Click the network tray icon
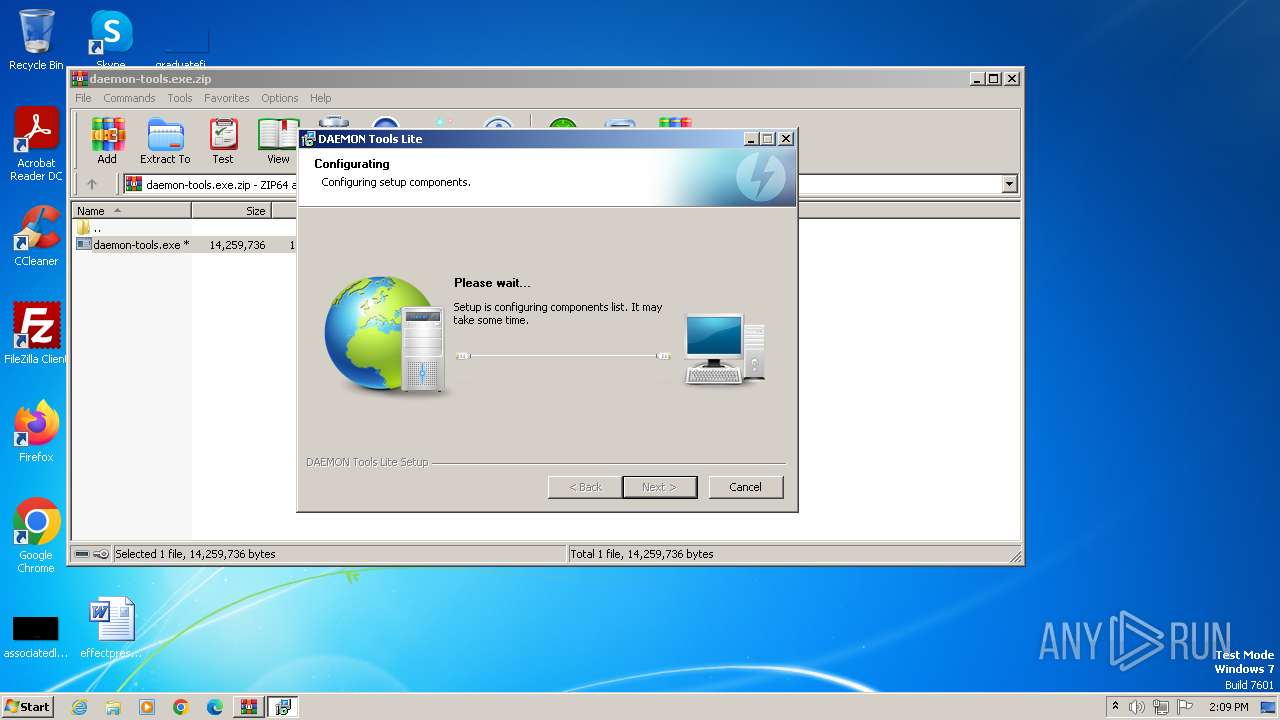 click(1161, 707)
